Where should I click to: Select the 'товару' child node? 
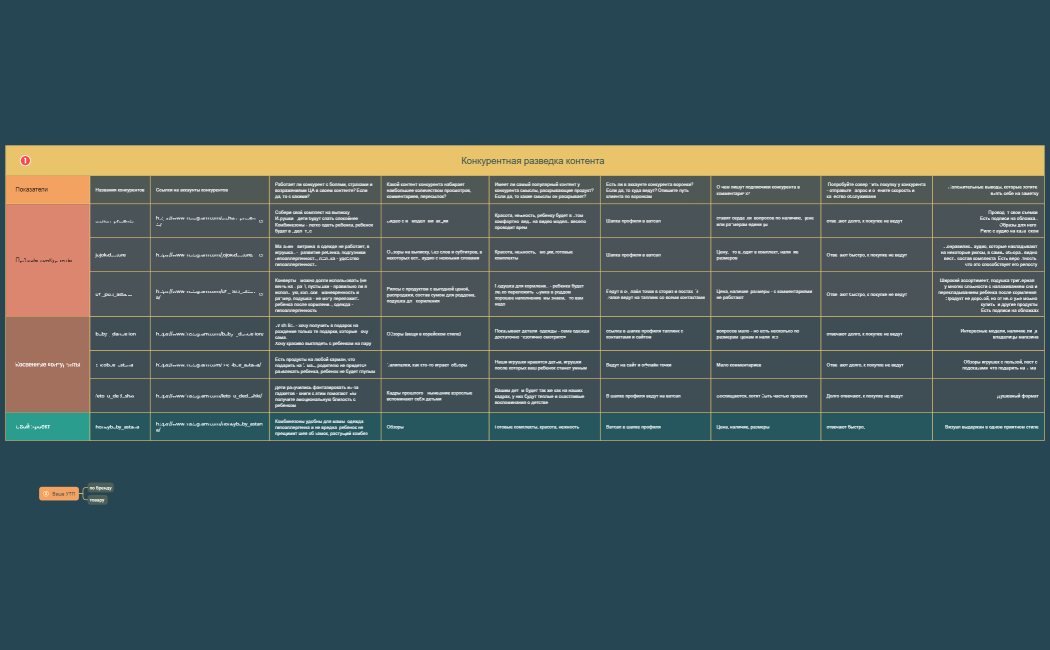[97, 500]
